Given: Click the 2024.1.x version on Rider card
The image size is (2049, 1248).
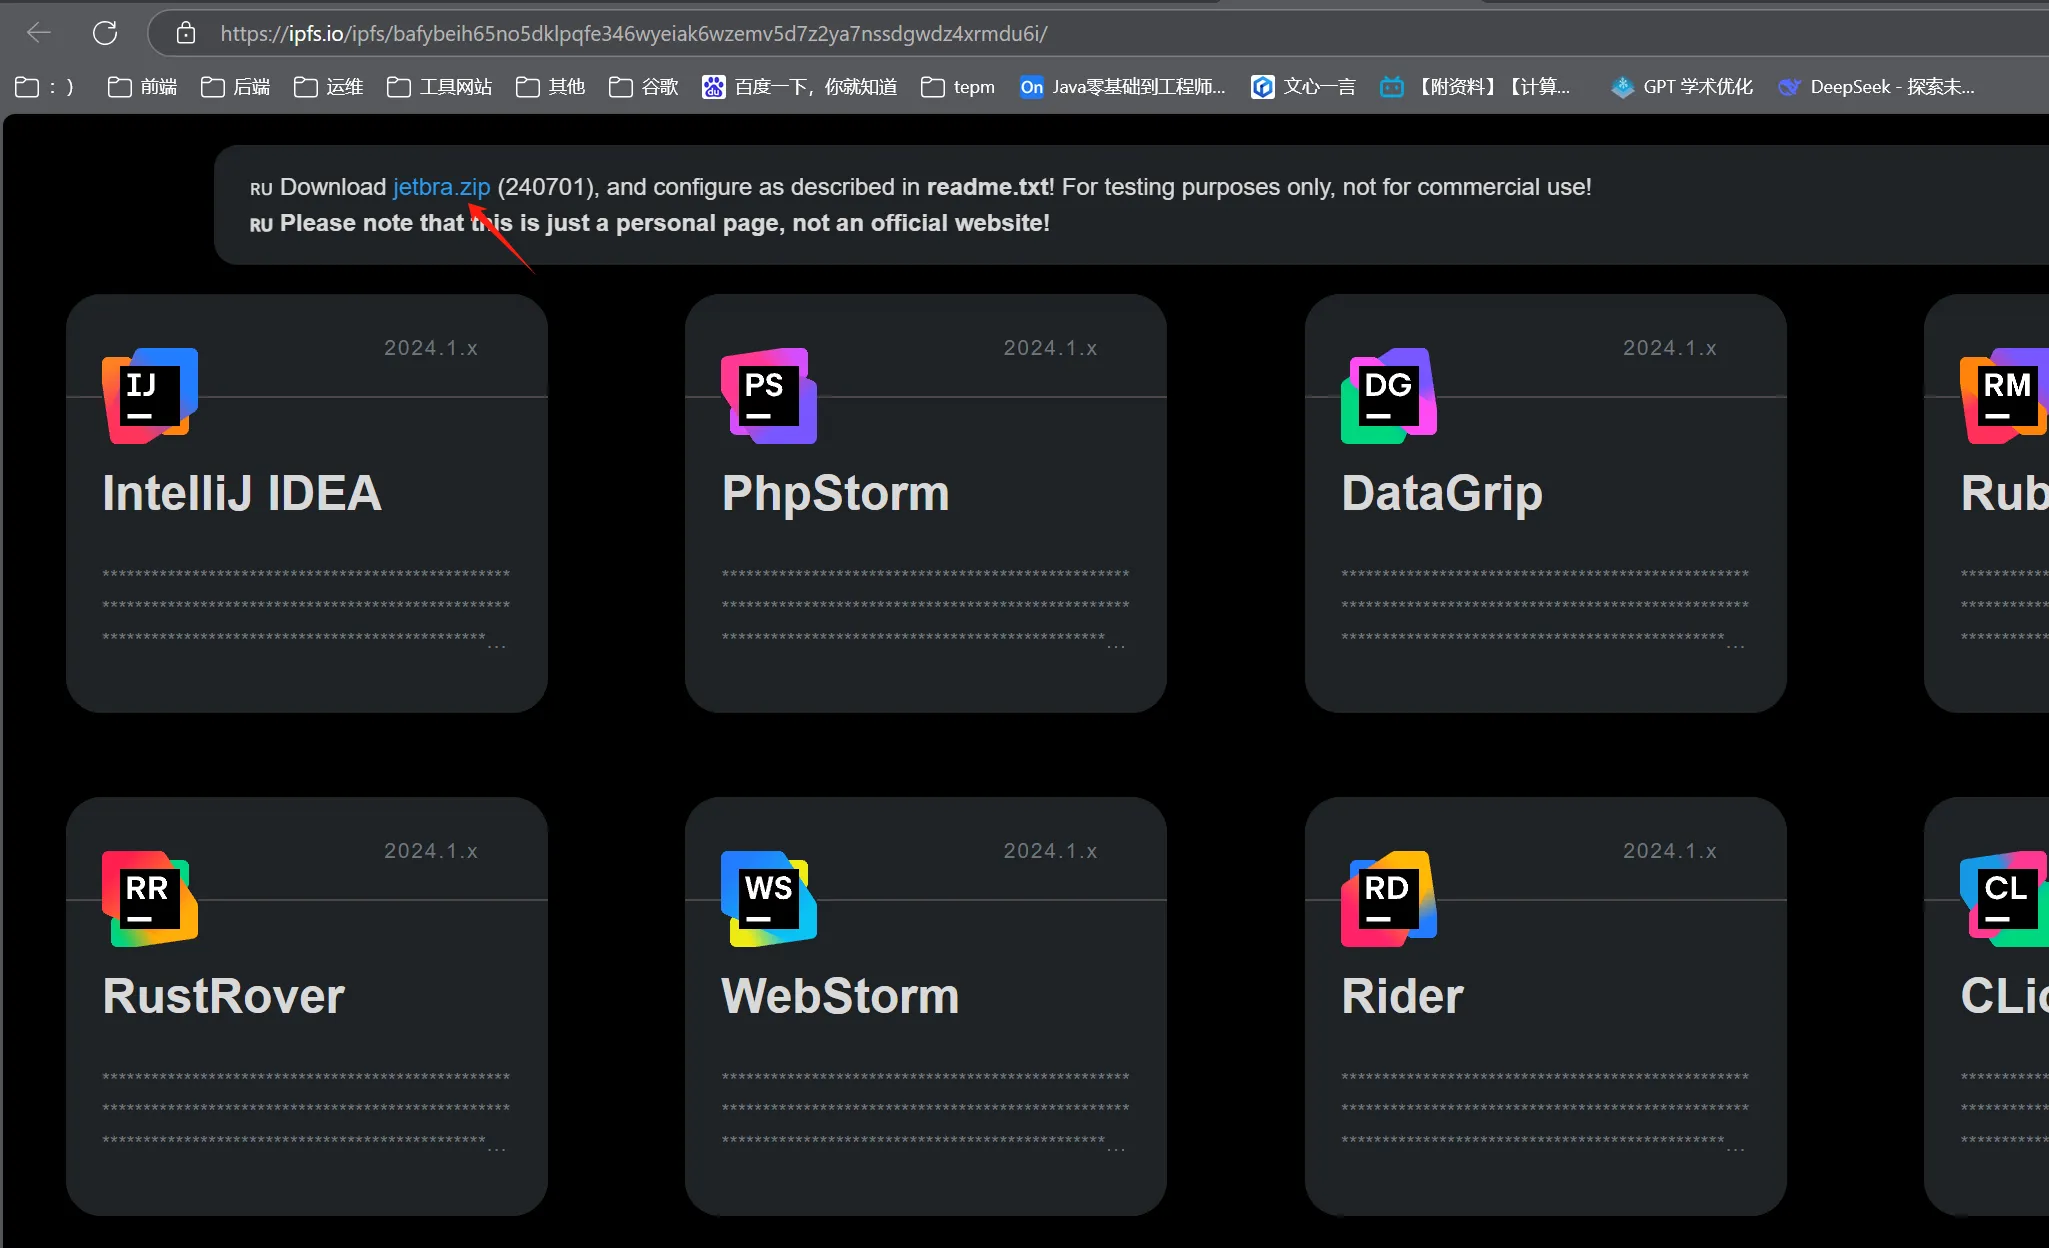Looking at the screenshot, I should [1670, 851].
